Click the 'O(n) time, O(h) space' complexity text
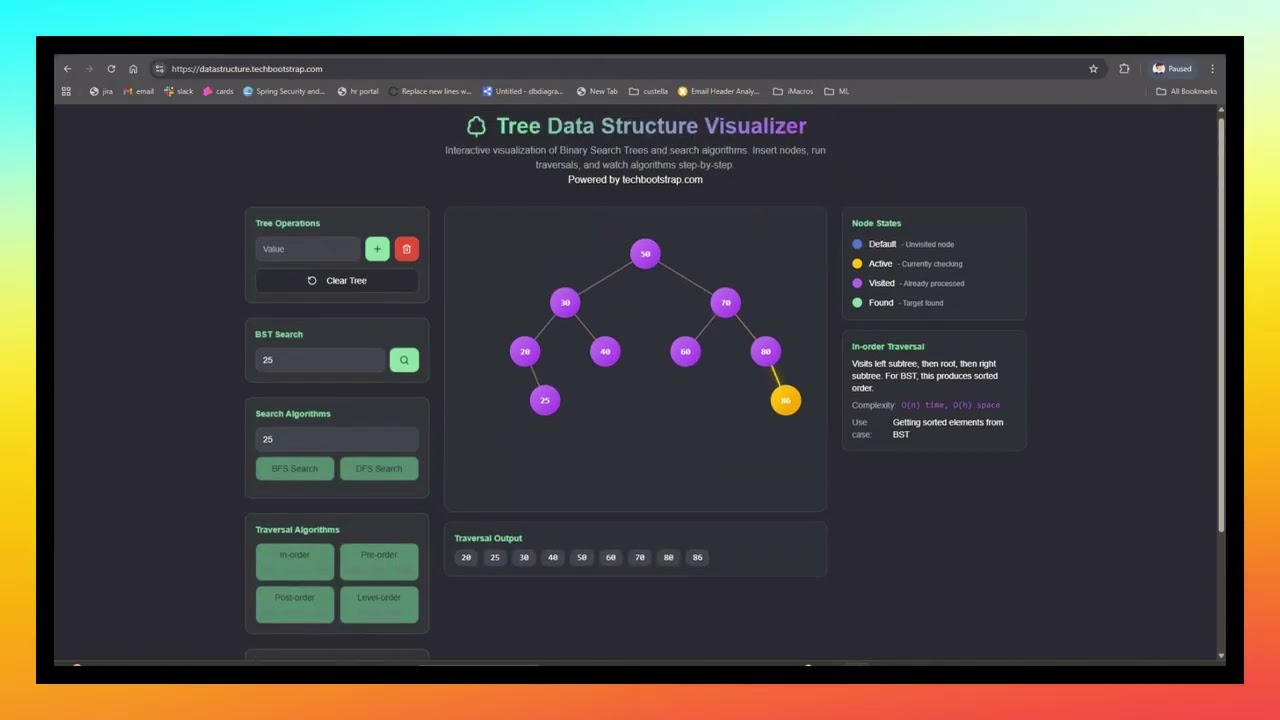Viewport: 1280px width, 720px height. (x=950, y=405)
